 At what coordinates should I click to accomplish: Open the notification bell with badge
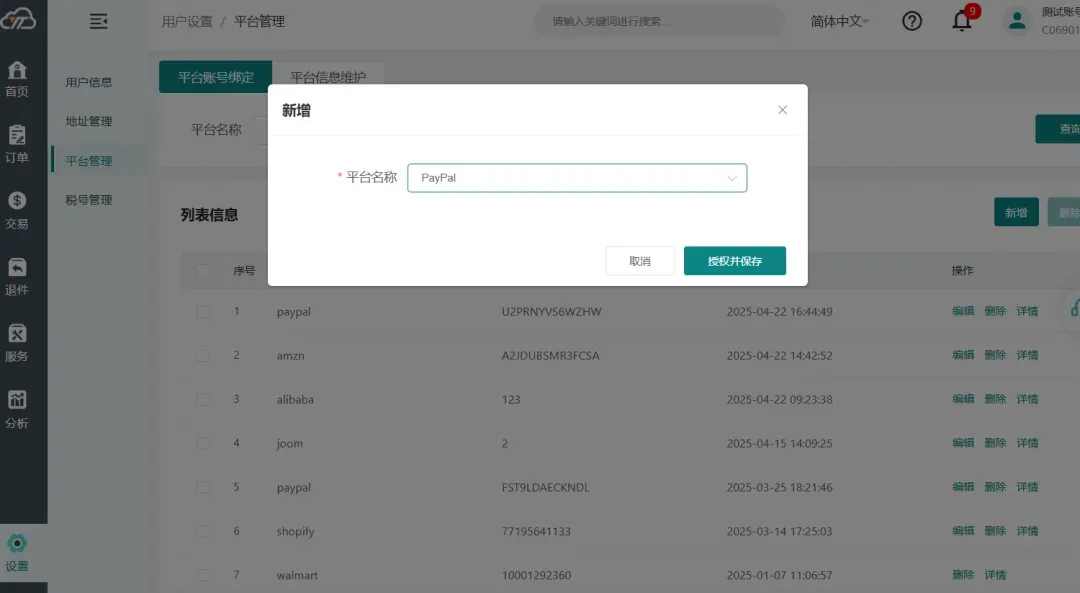click(962, 21)
